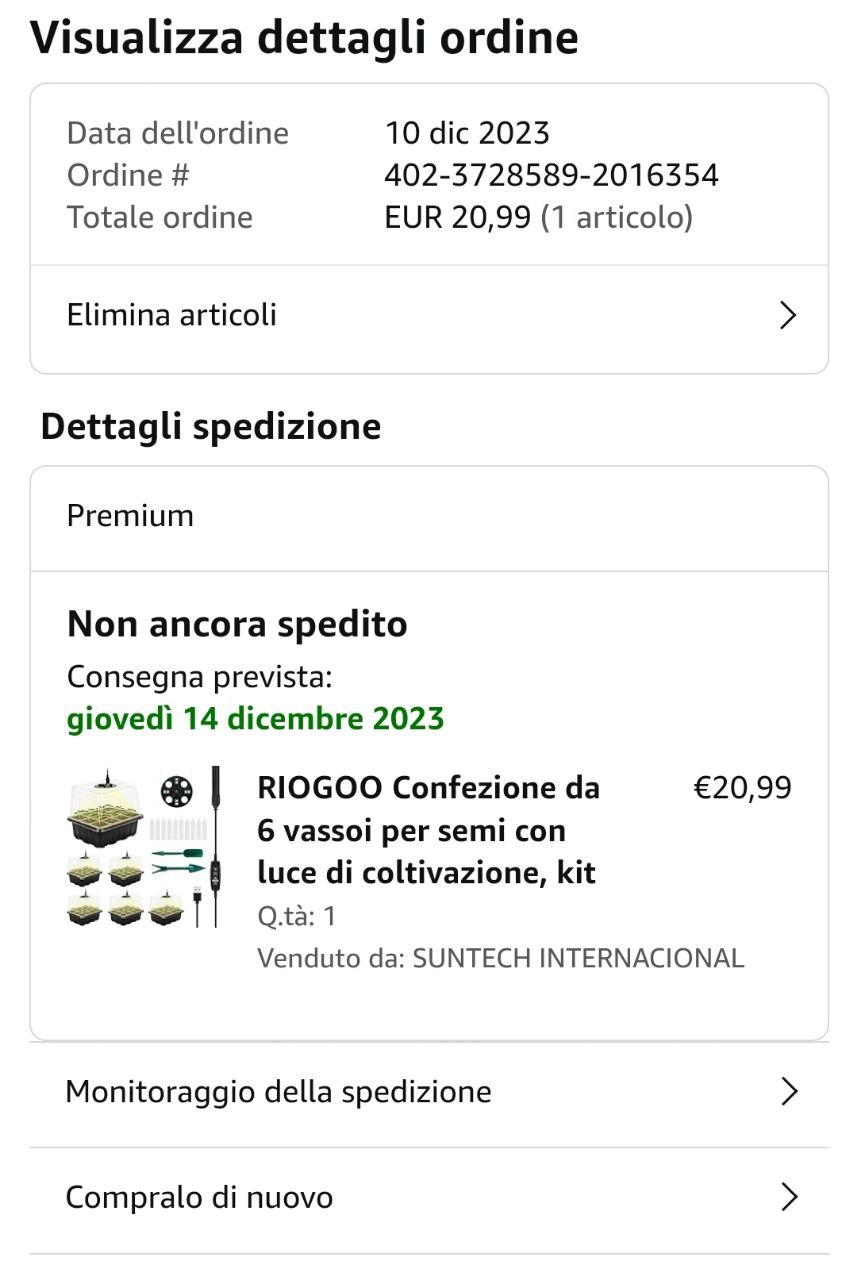Select the Elimina articoli row label
This screenshot has height=1280, width=857.
click(172, 315)
